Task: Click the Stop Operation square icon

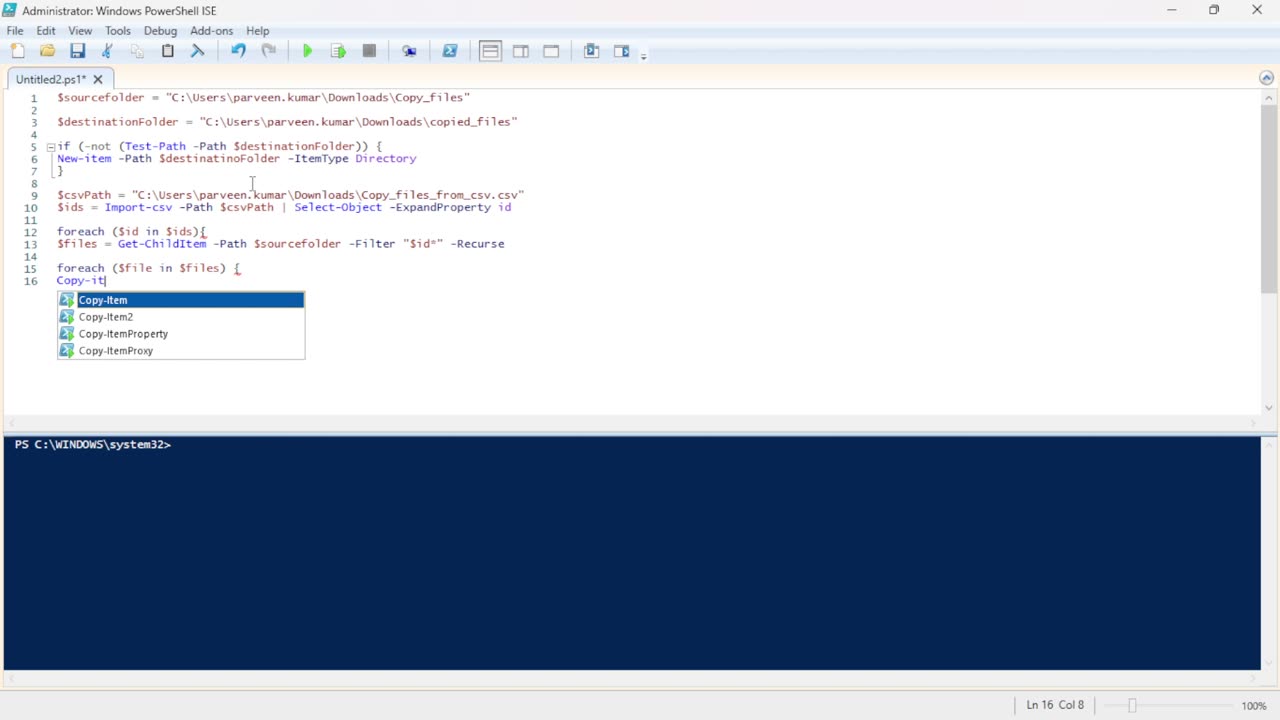Action: click(x=369, y=51)
